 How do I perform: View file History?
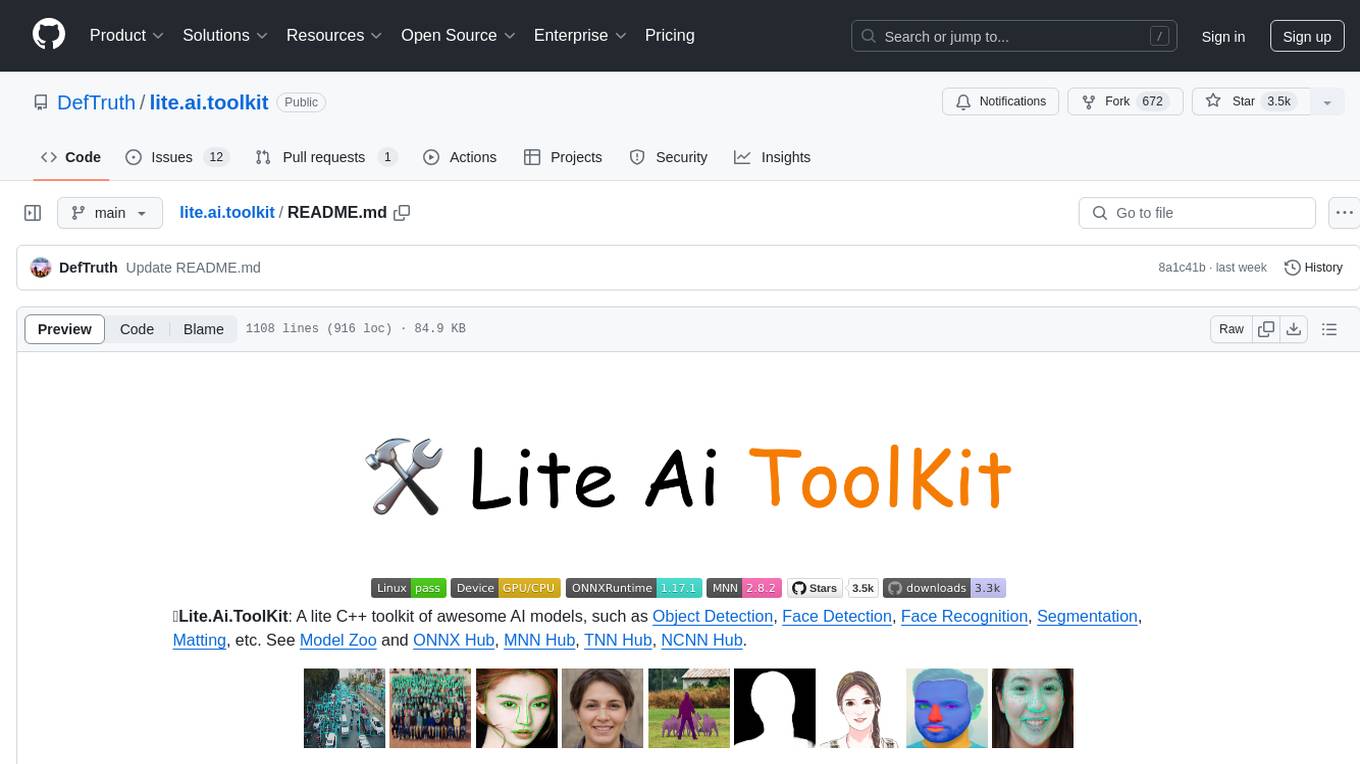tap(1313, 267)
